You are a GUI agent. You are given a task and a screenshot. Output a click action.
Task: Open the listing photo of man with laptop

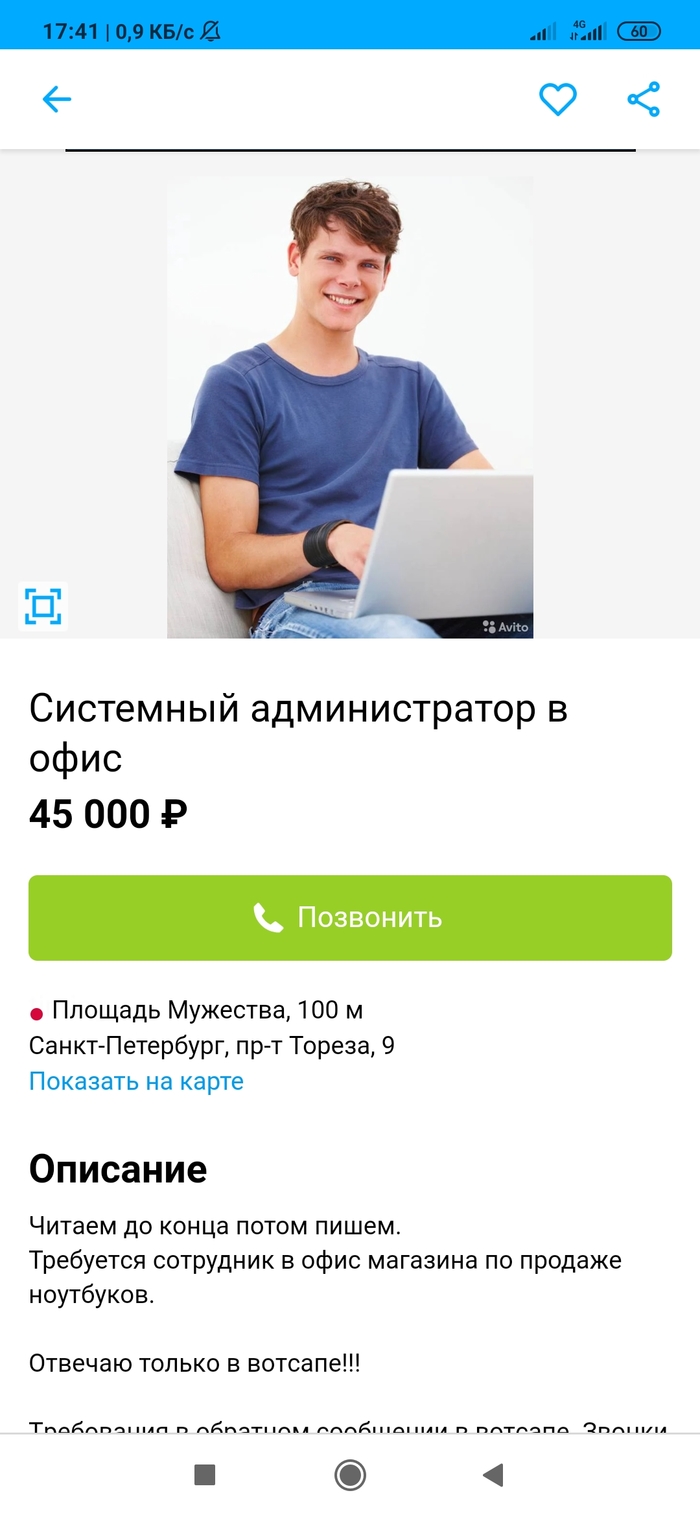(x=350, y=407)
